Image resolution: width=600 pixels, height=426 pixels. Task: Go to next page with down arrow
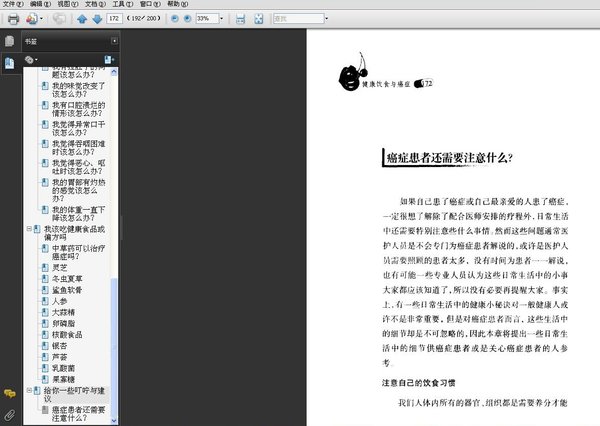coord(97,19)
